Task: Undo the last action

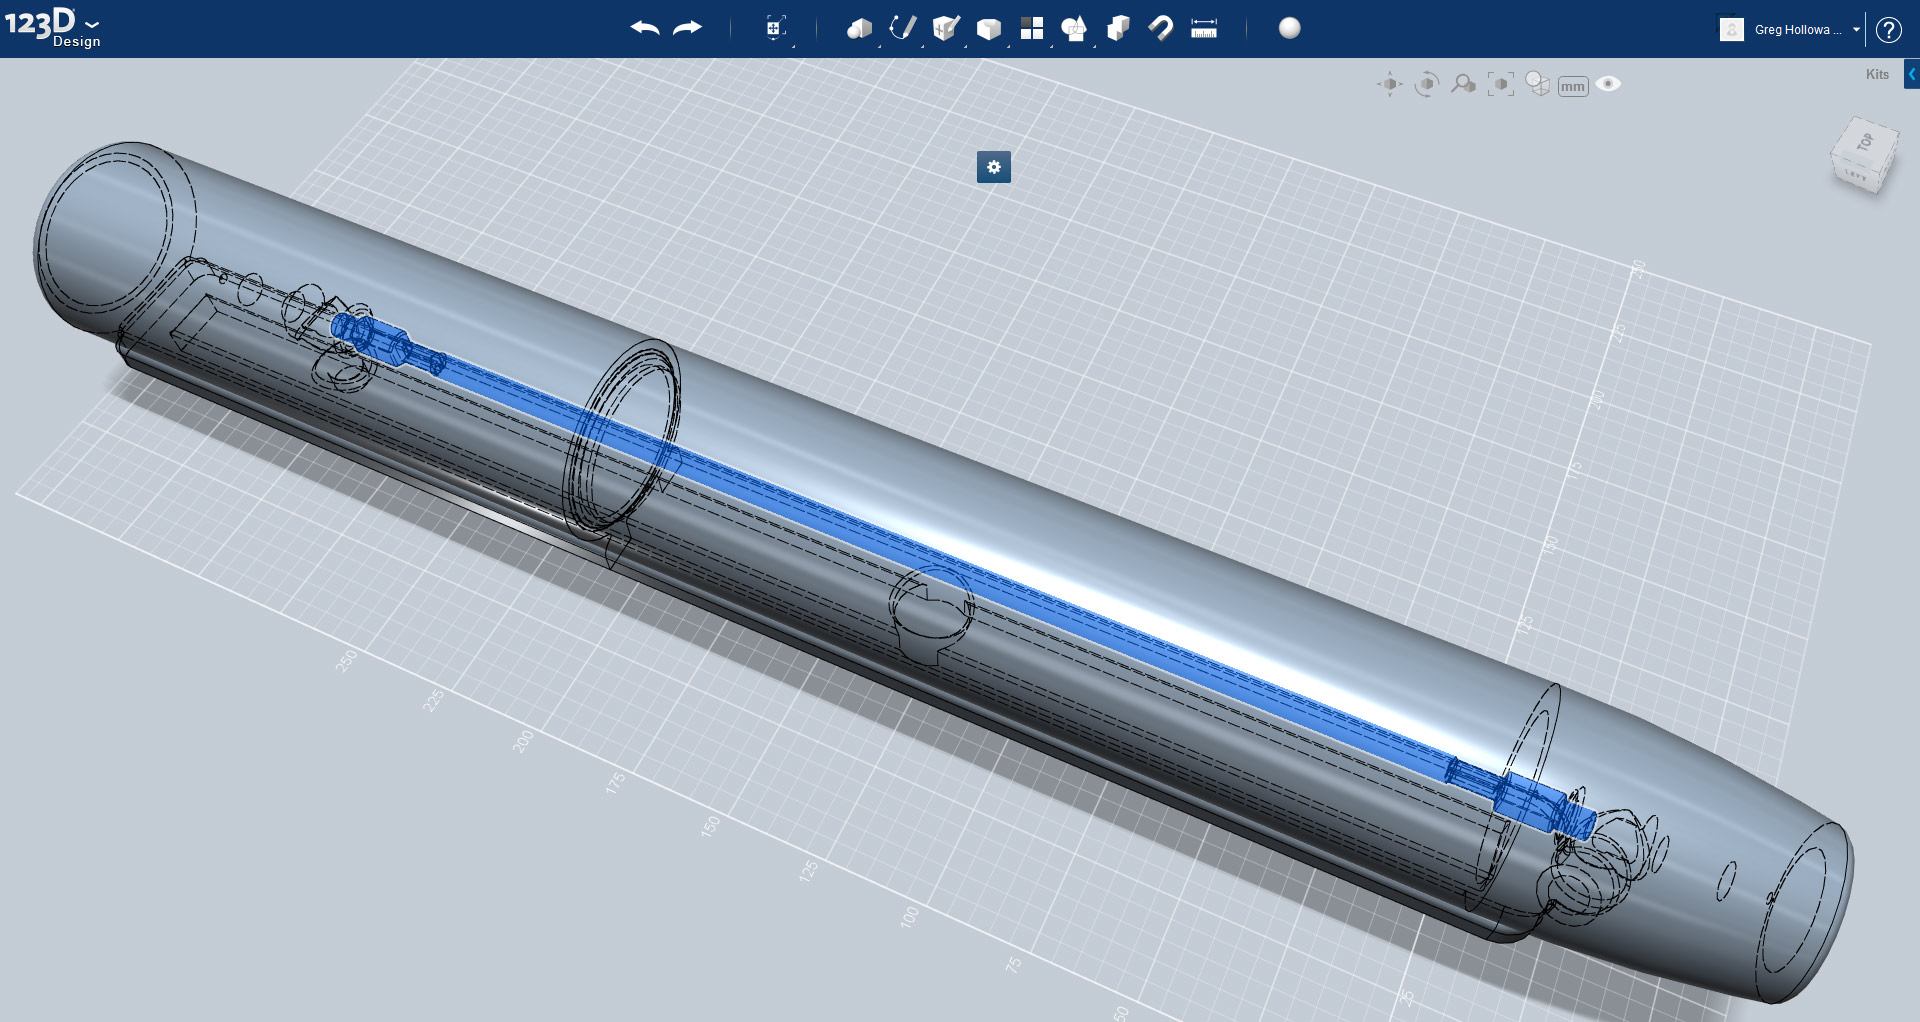Action: [645, 28]
